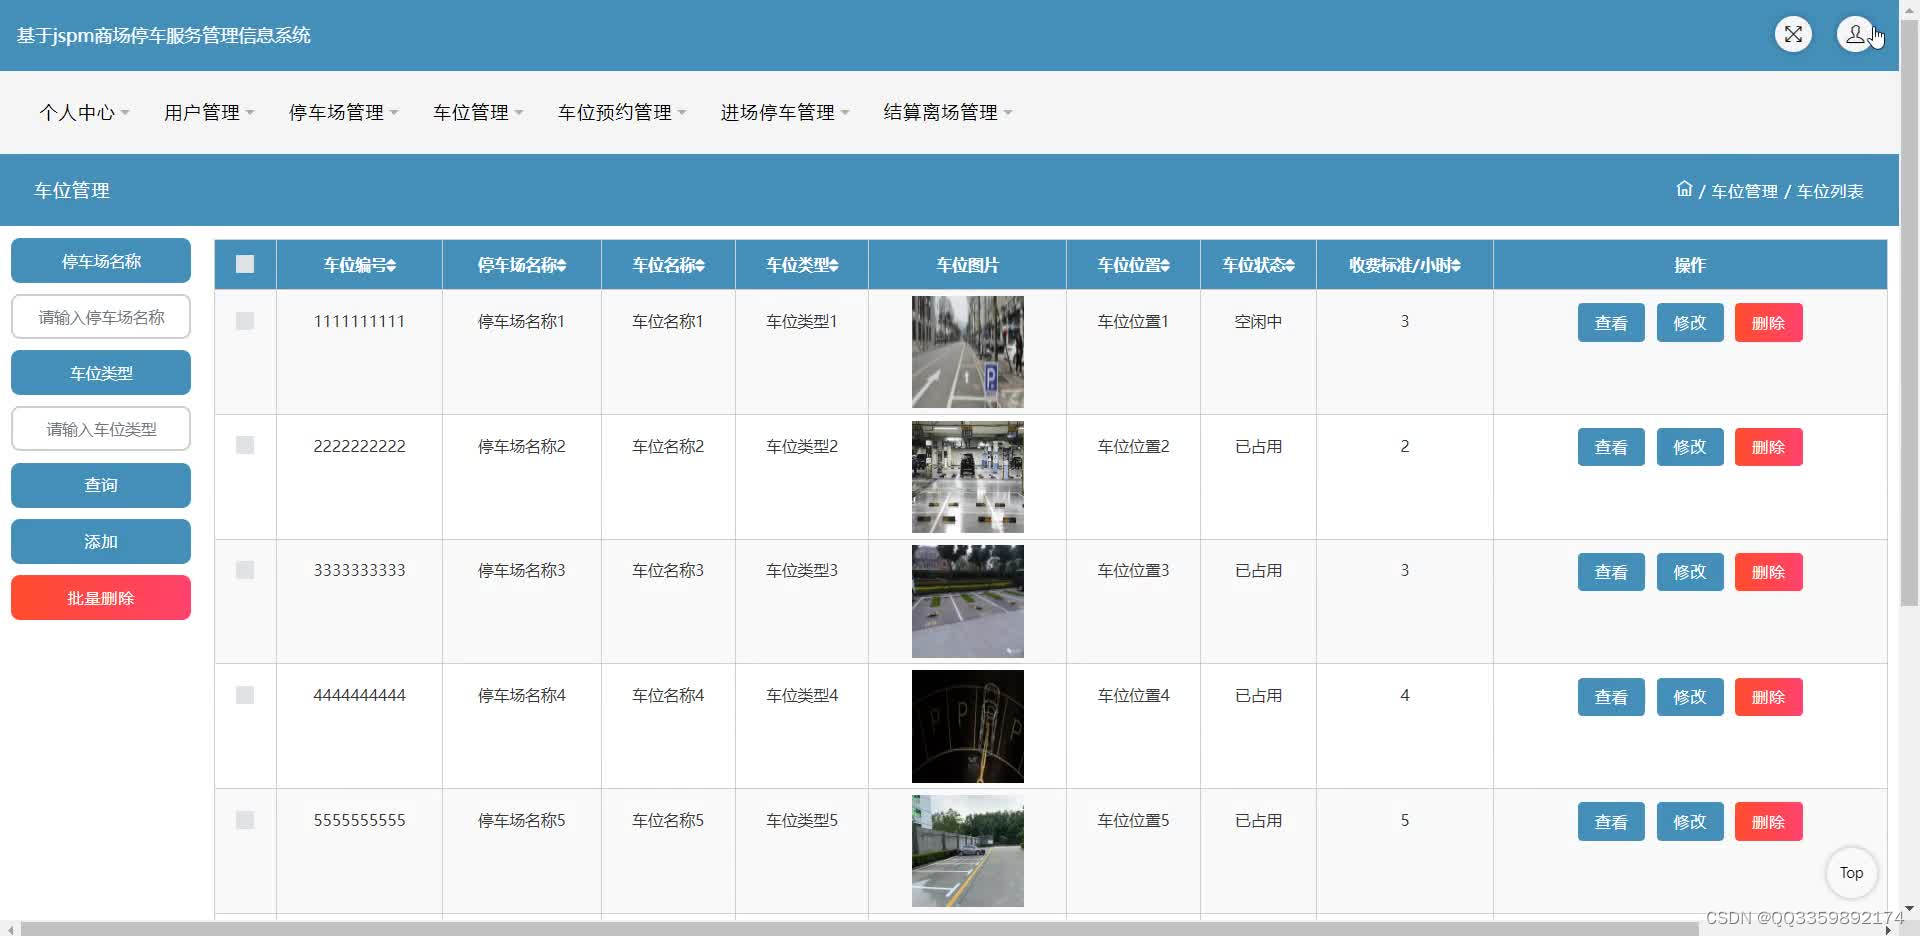Sort by 车位位置 column header
The width and height of the screenshot is (1920, 936).
point(1133,265)
